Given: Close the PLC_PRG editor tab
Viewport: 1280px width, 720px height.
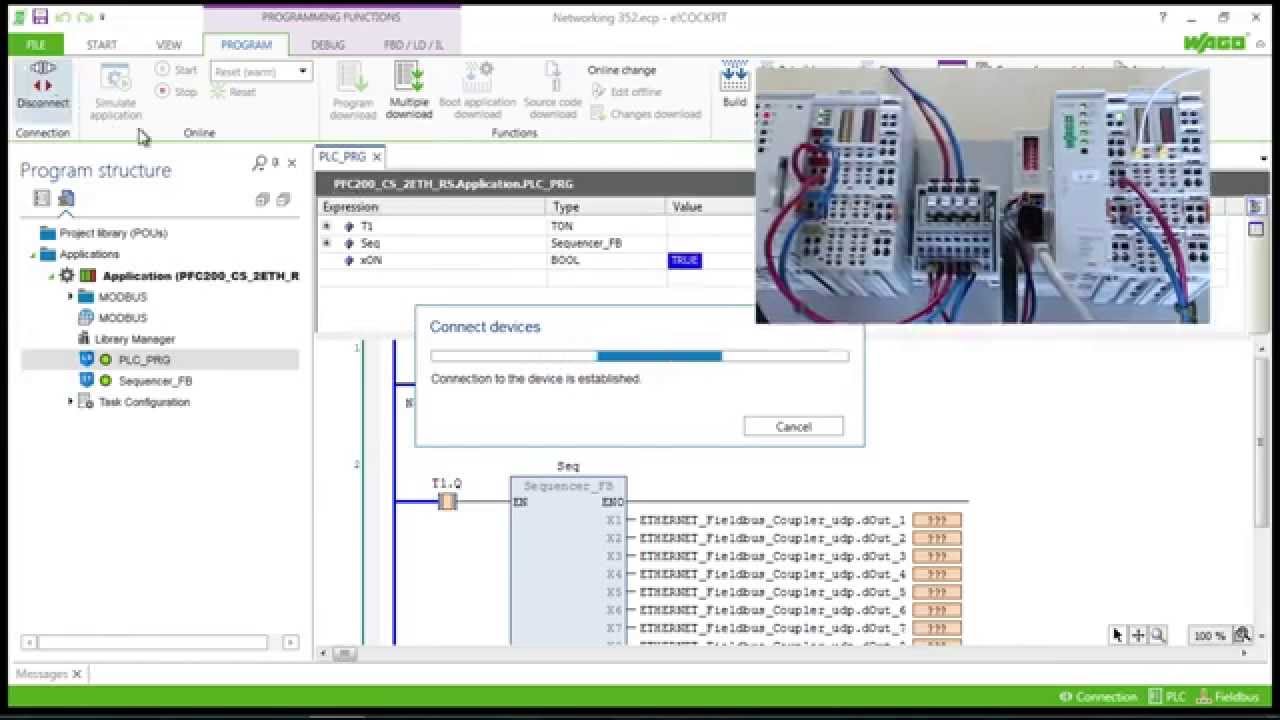Looking at the screenshot, I should 377,157.
